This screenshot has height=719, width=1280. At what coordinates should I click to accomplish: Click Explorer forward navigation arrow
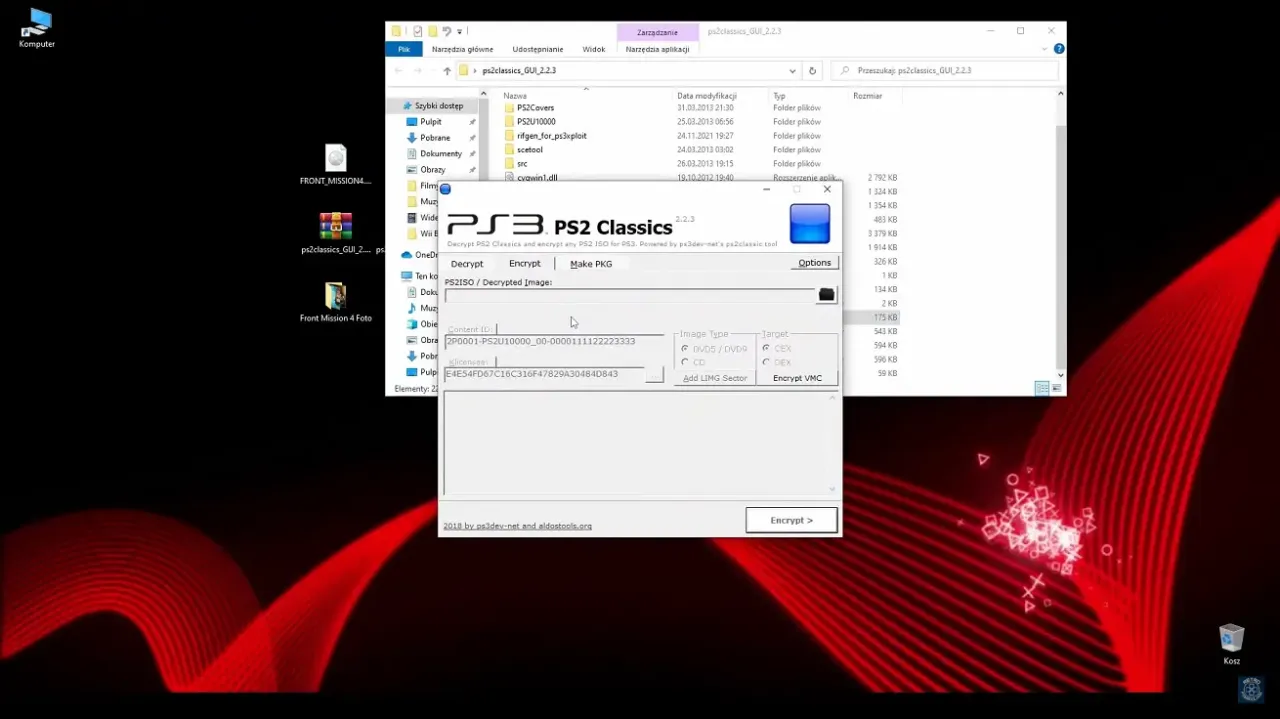pos(419,71)
